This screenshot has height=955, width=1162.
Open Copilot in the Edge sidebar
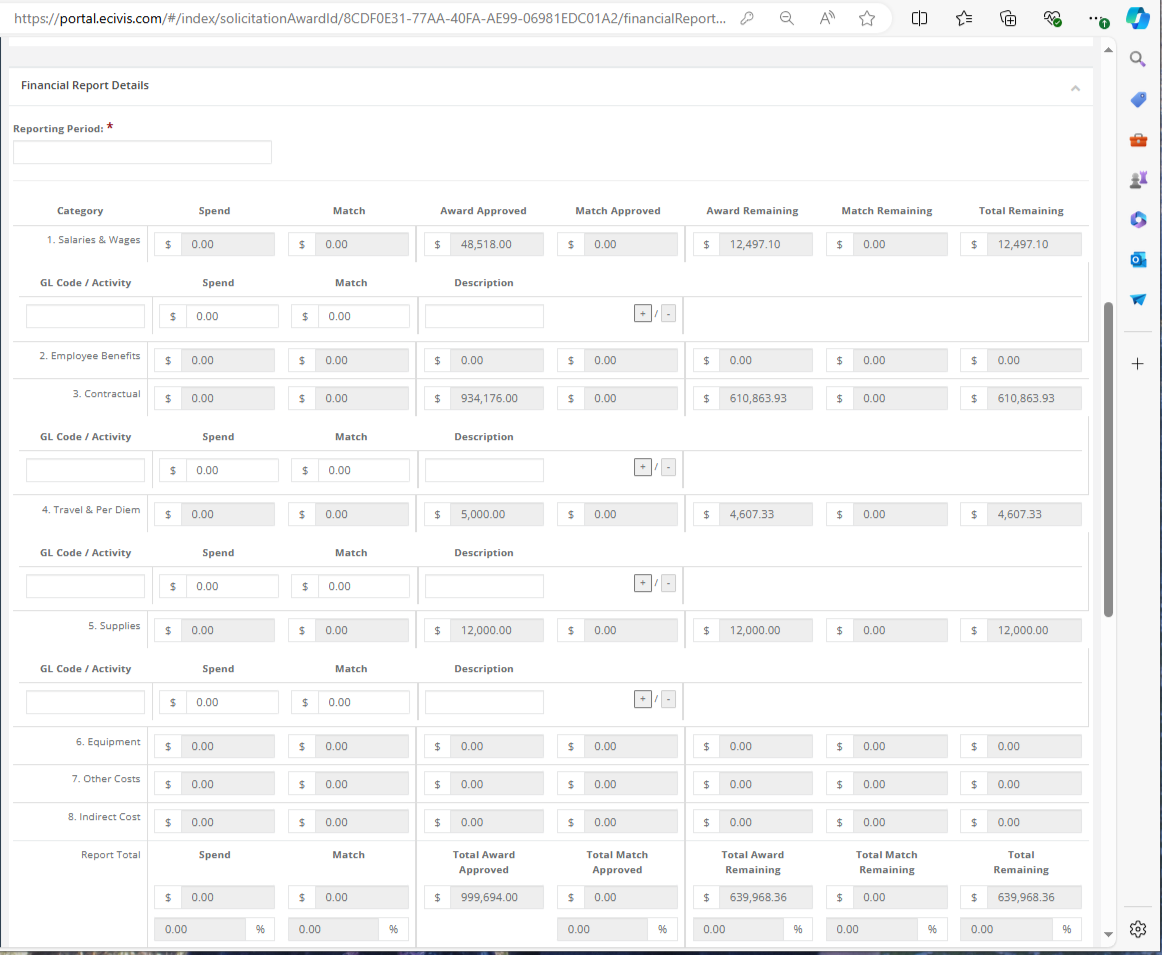[1138, 18]
